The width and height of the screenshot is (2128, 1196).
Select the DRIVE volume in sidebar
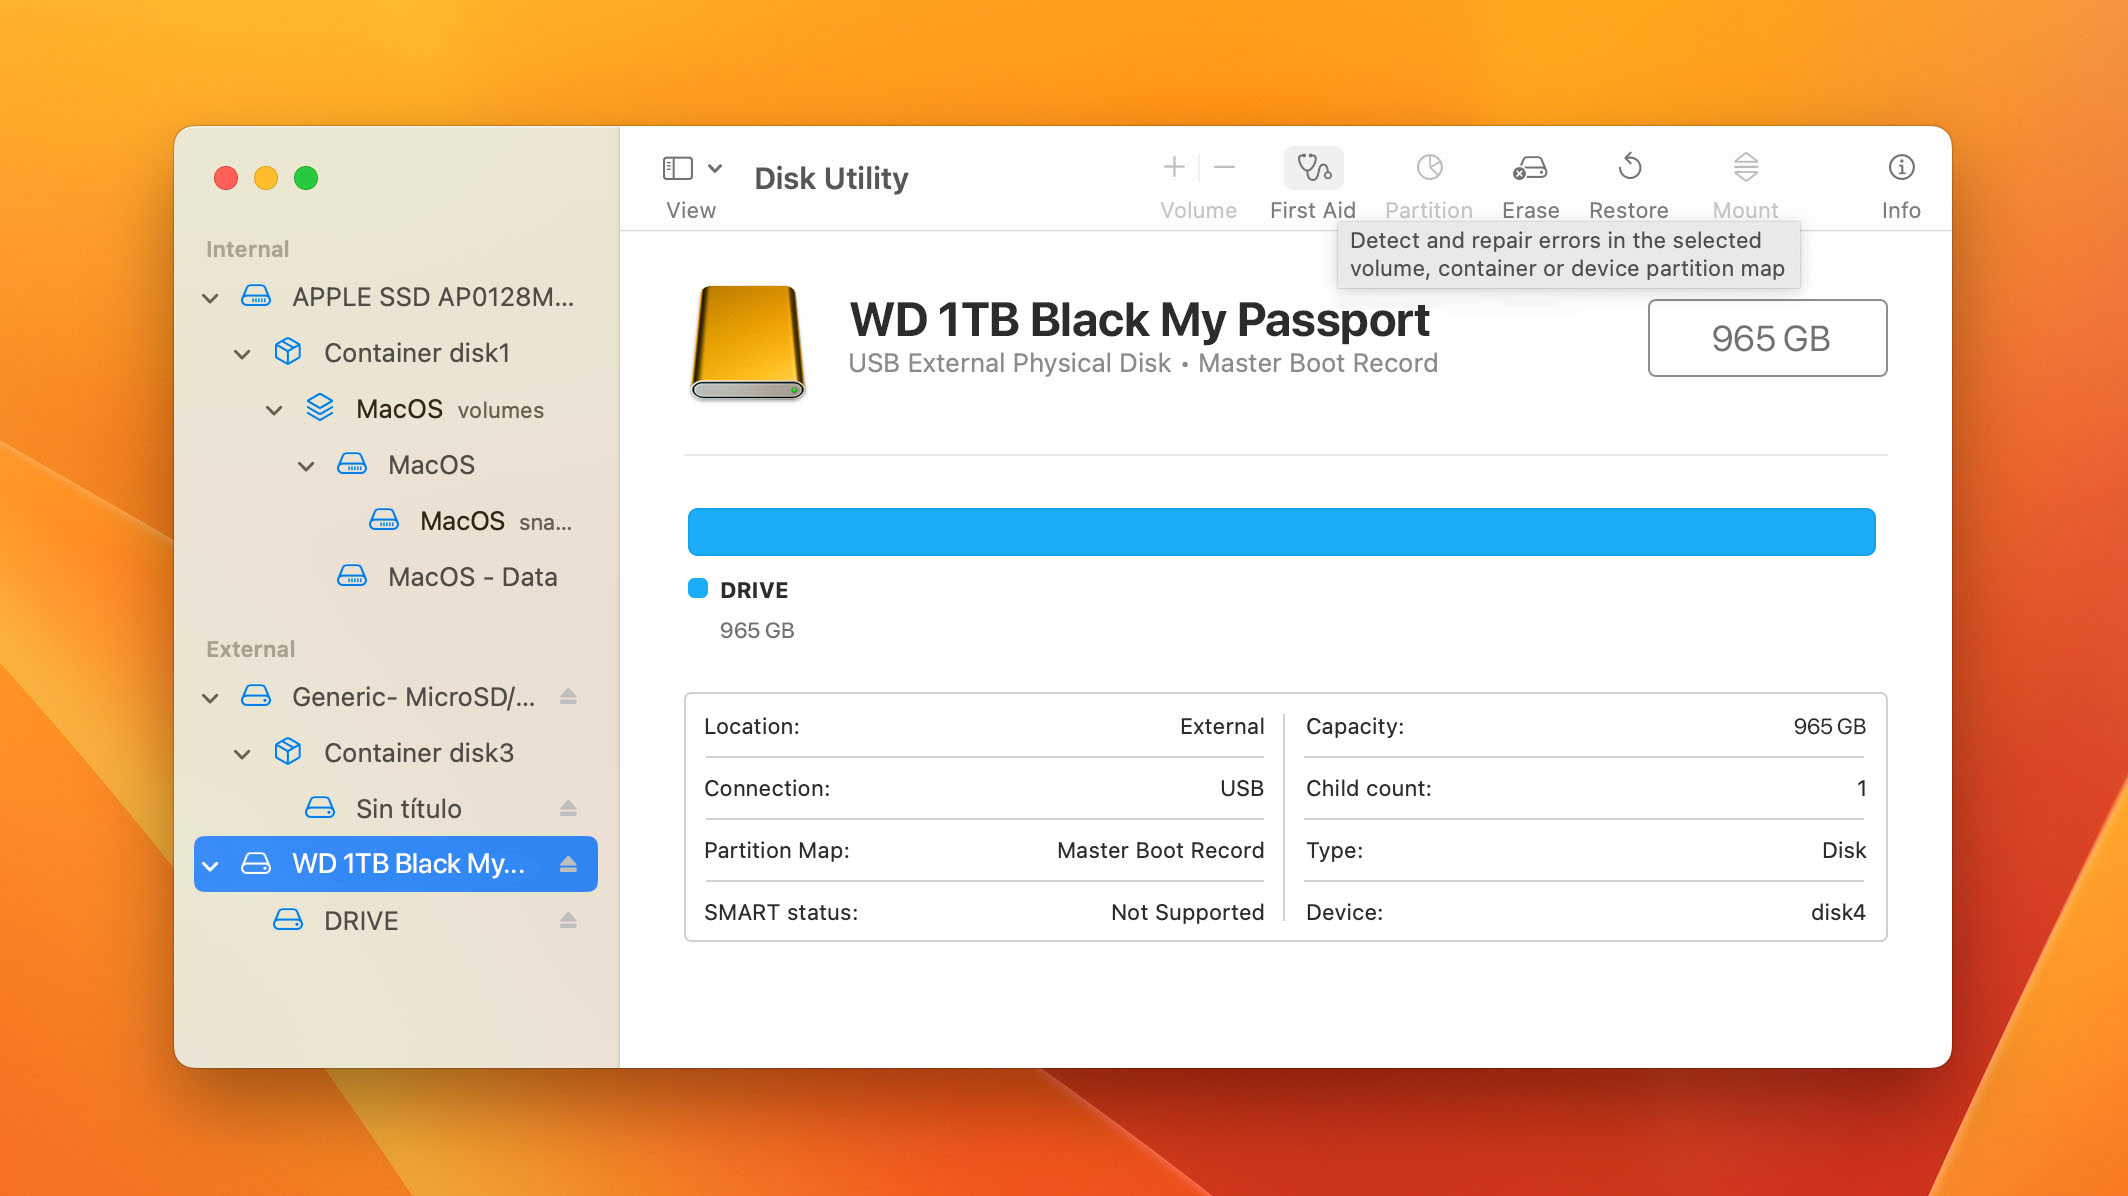(396, 921)
